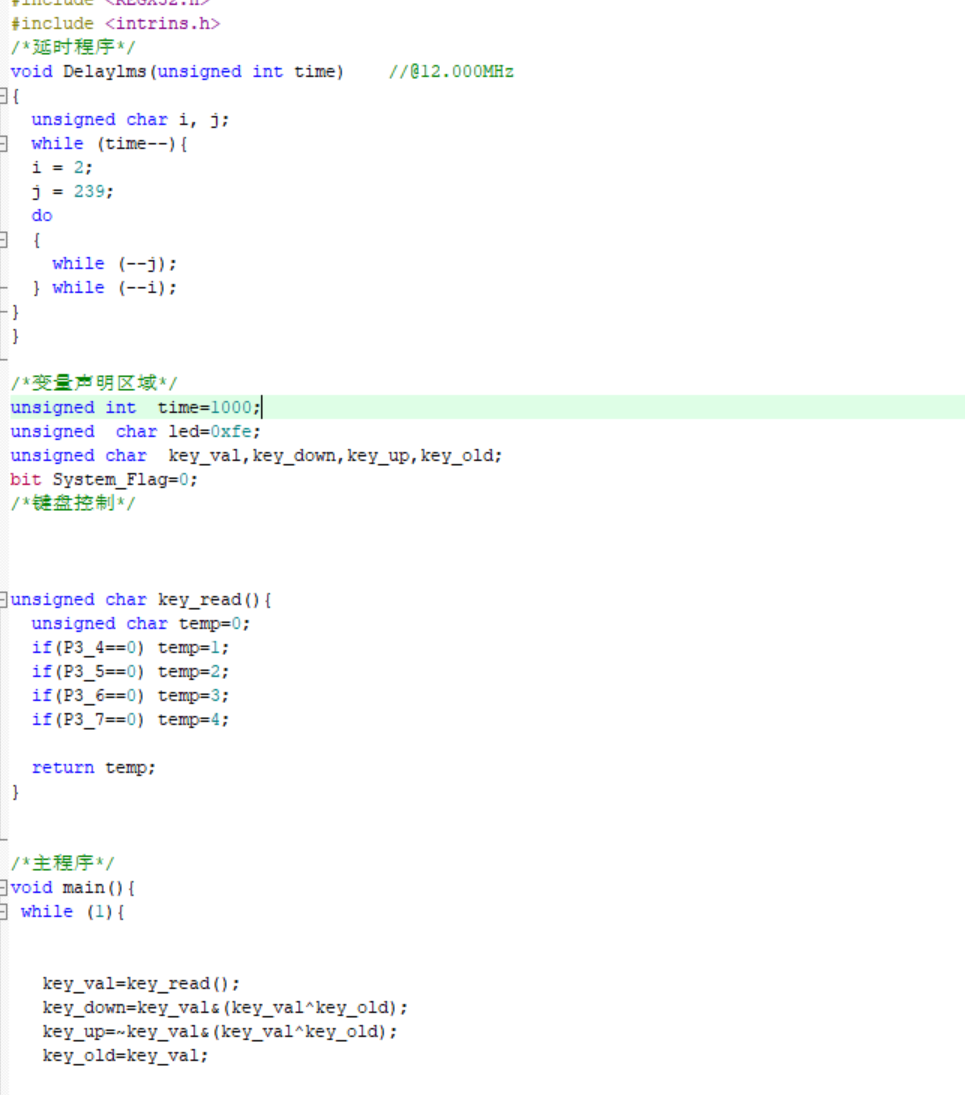This screenshot has width=965, height=1095.
Task: Click the key_old=key_val line
Action: point(125,1056)
